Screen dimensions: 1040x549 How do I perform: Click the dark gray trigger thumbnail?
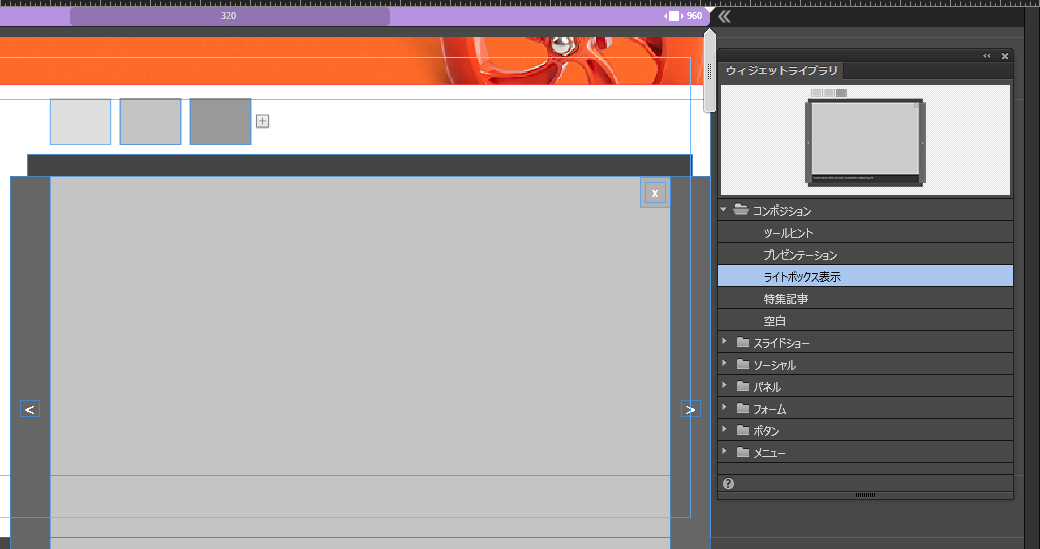220,121
